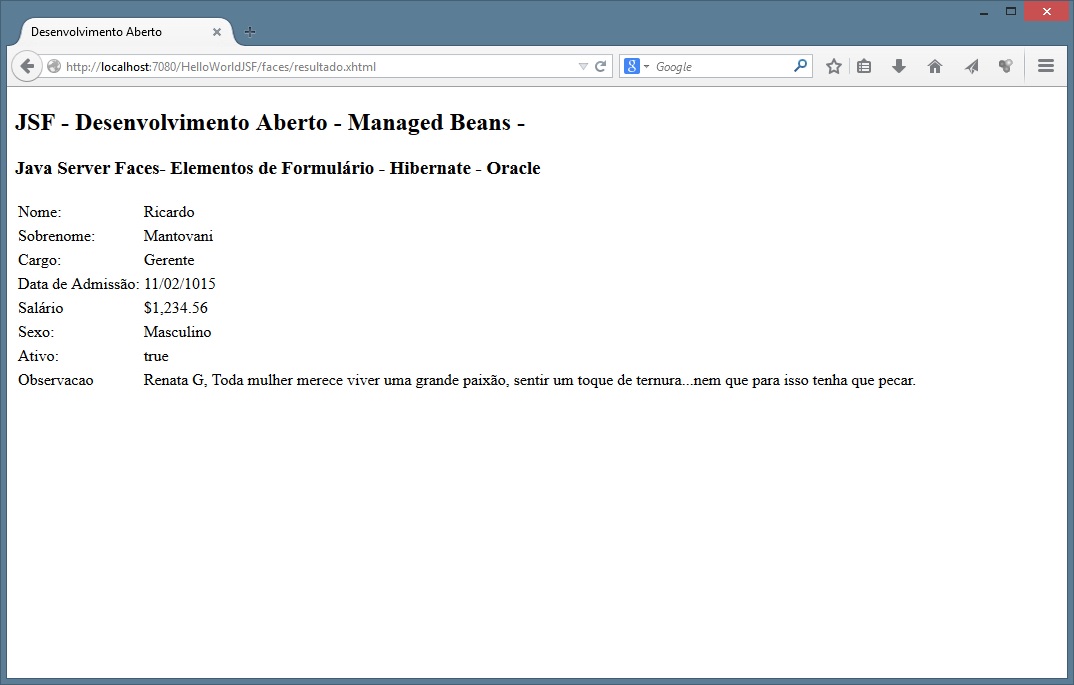The image size is (1074, 685).
Task: Click the globe site identity icon
Action: [54, 67]
